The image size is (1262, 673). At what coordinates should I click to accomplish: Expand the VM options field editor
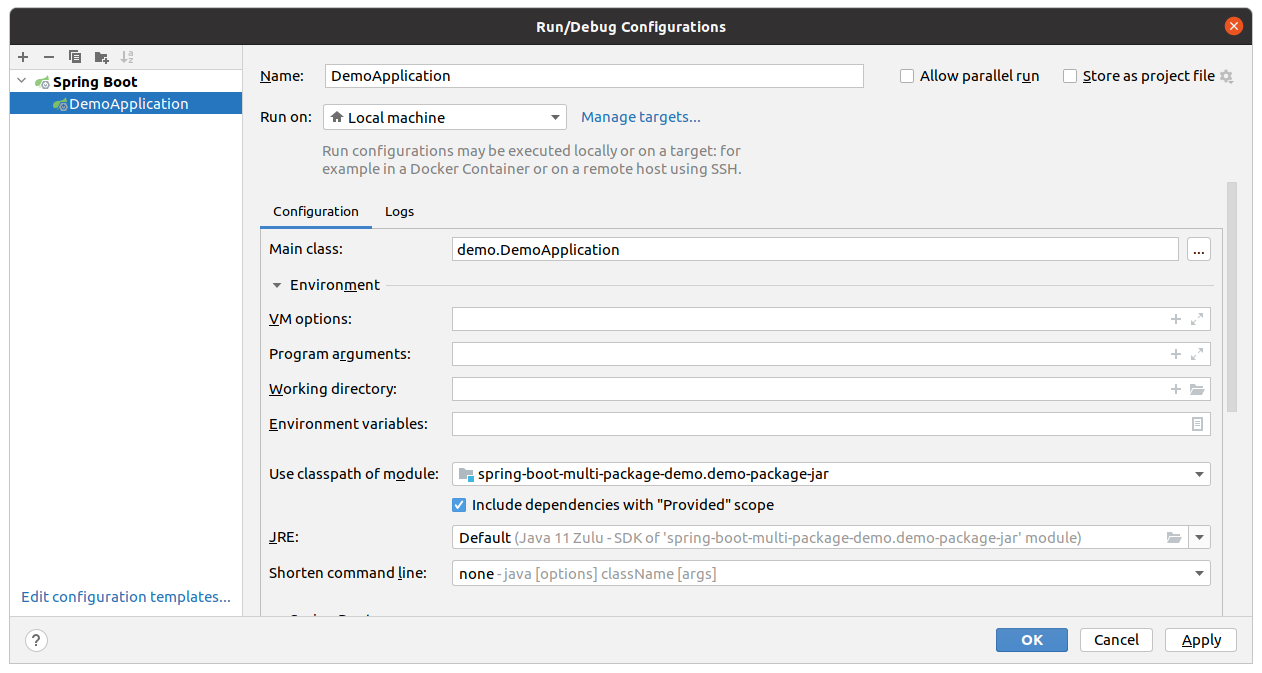(x=1197, y=320)
